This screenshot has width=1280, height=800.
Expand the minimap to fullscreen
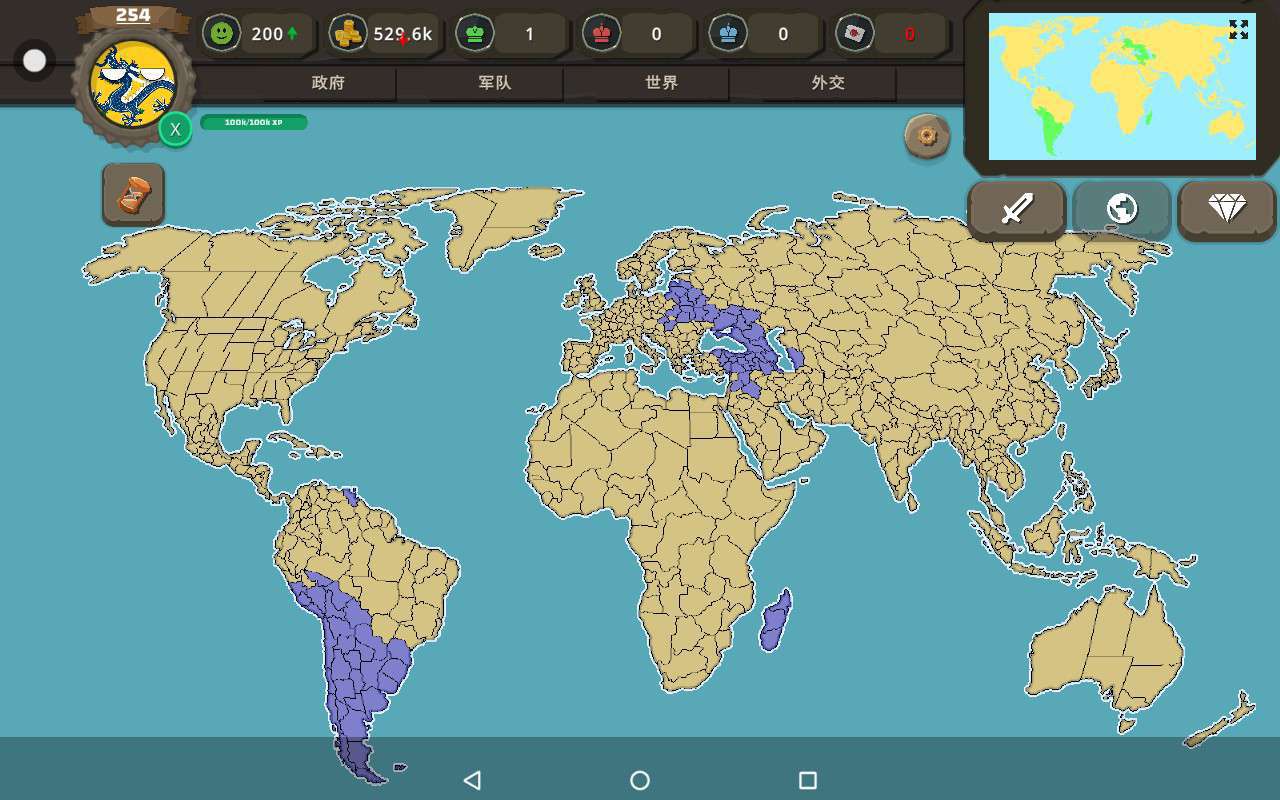1239,30
